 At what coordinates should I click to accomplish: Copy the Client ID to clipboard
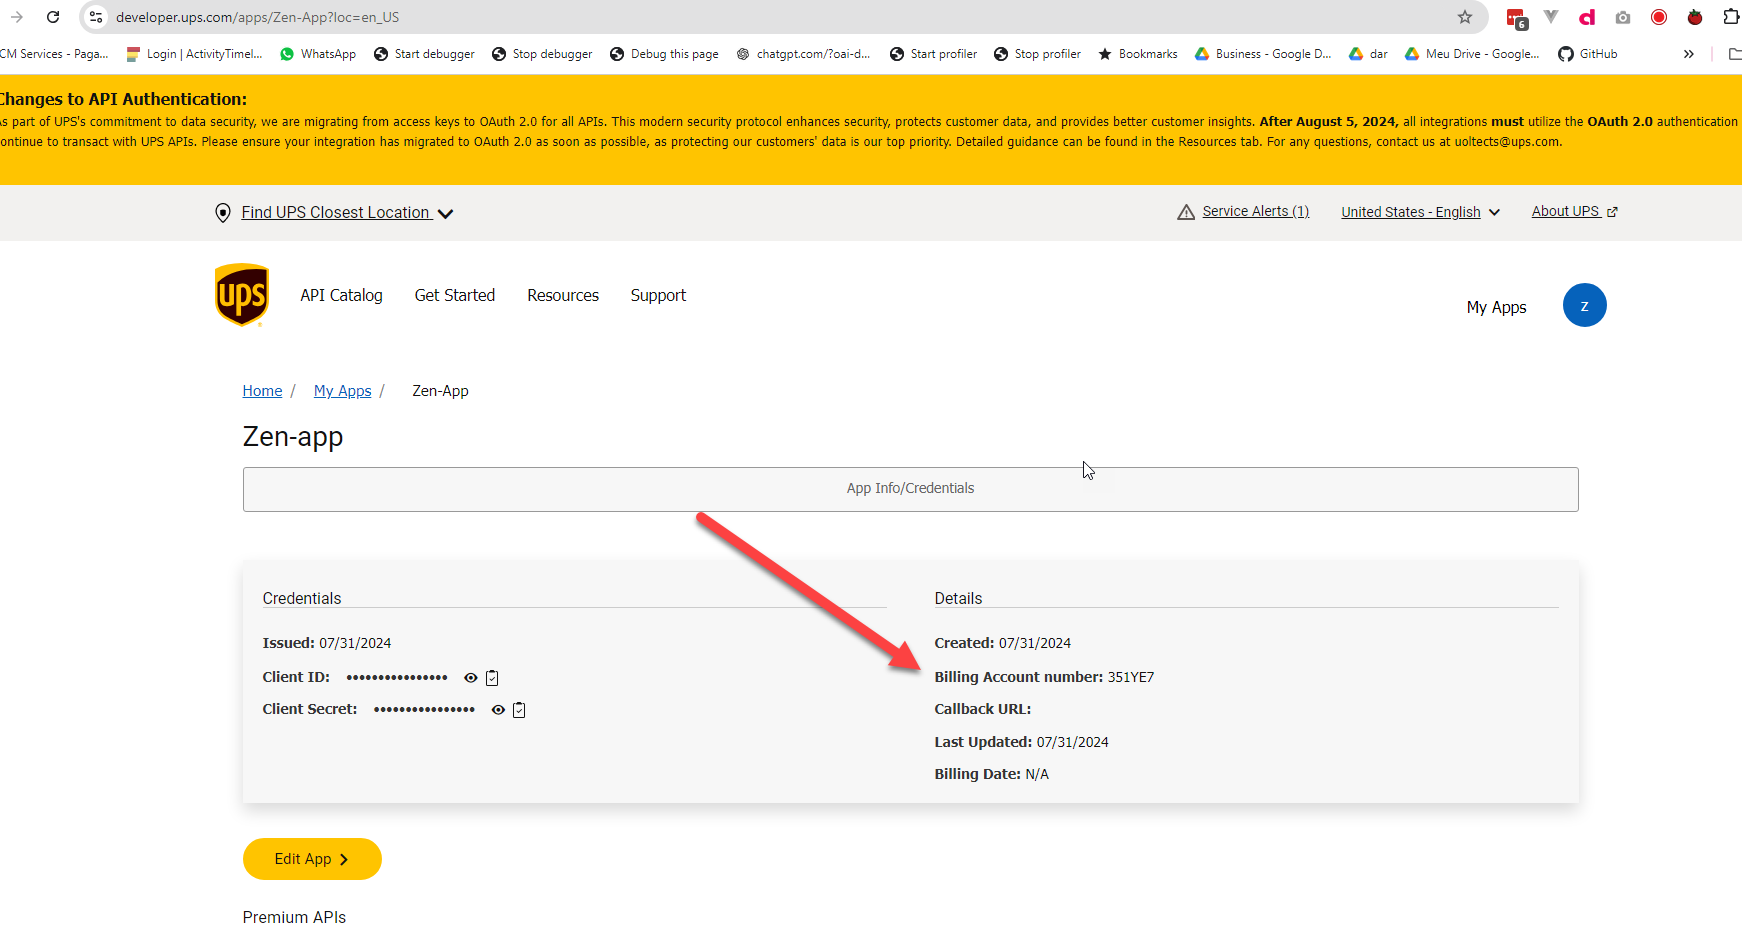tap(492, 678)
